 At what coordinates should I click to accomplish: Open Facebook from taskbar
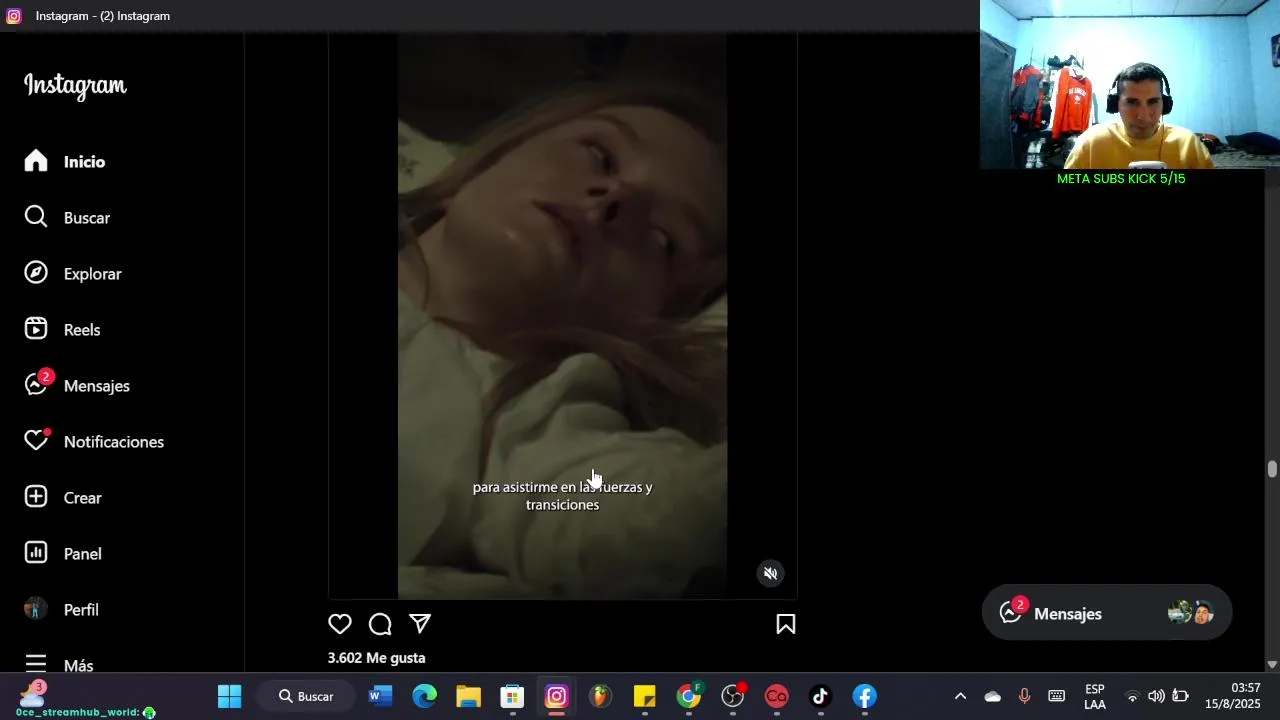[865, 696]
